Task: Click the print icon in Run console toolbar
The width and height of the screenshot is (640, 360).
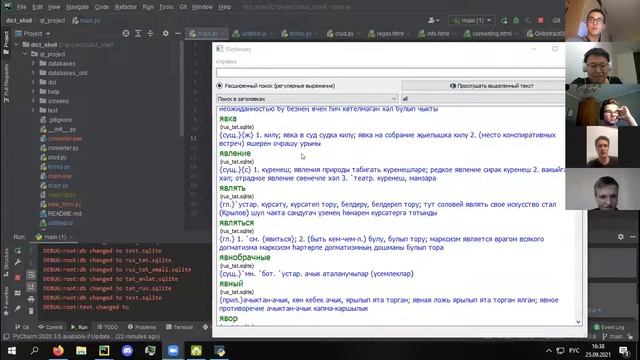Action: (31, 300)
